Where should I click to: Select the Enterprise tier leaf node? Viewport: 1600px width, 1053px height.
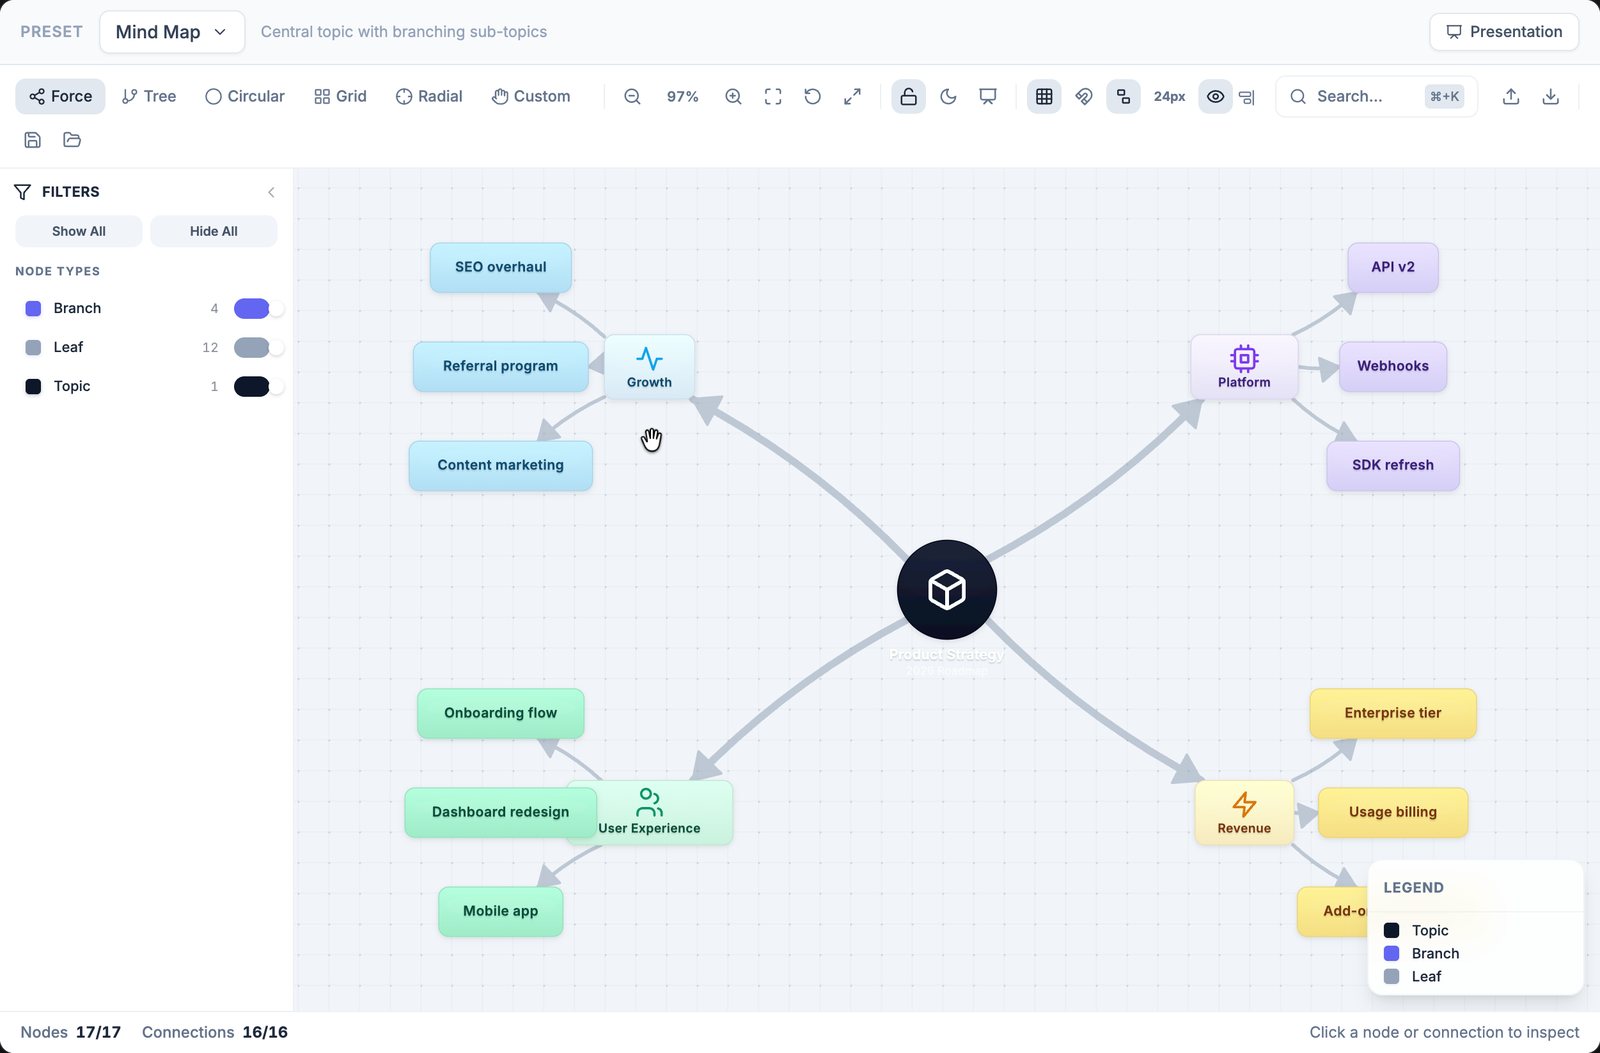point(1393,714)
